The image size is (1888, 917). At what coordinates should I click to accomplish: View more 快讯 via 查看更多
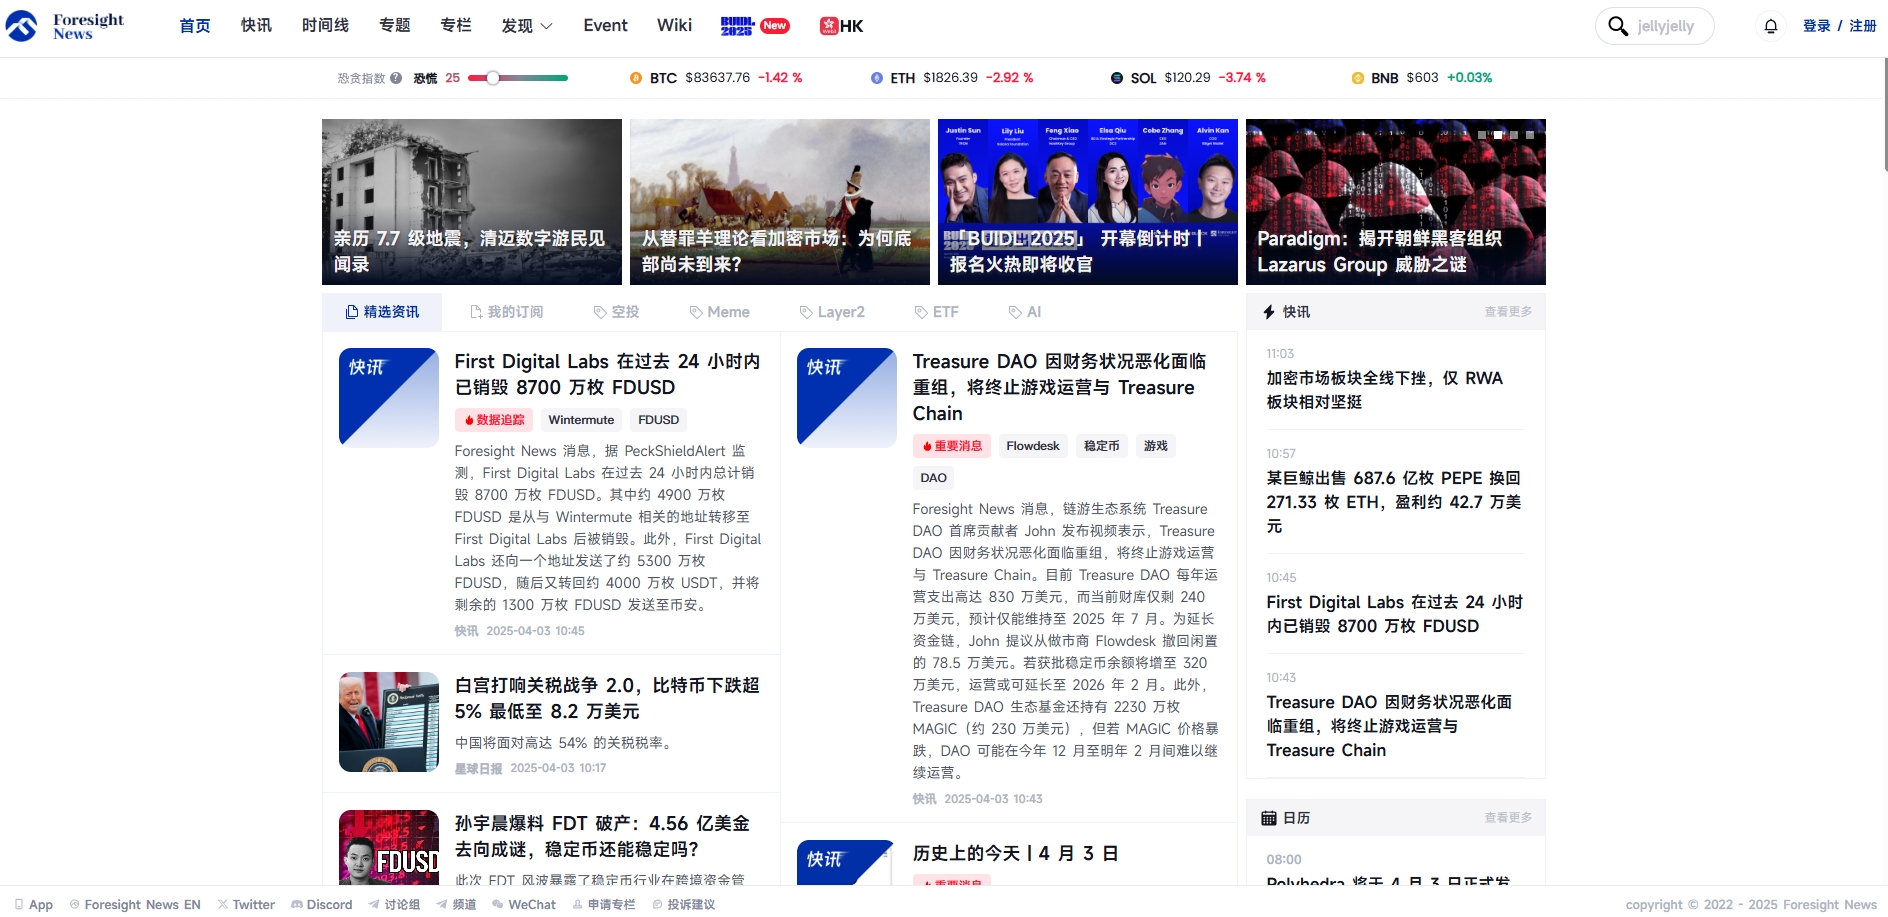pyautogui.click(x=1507, y=312)
